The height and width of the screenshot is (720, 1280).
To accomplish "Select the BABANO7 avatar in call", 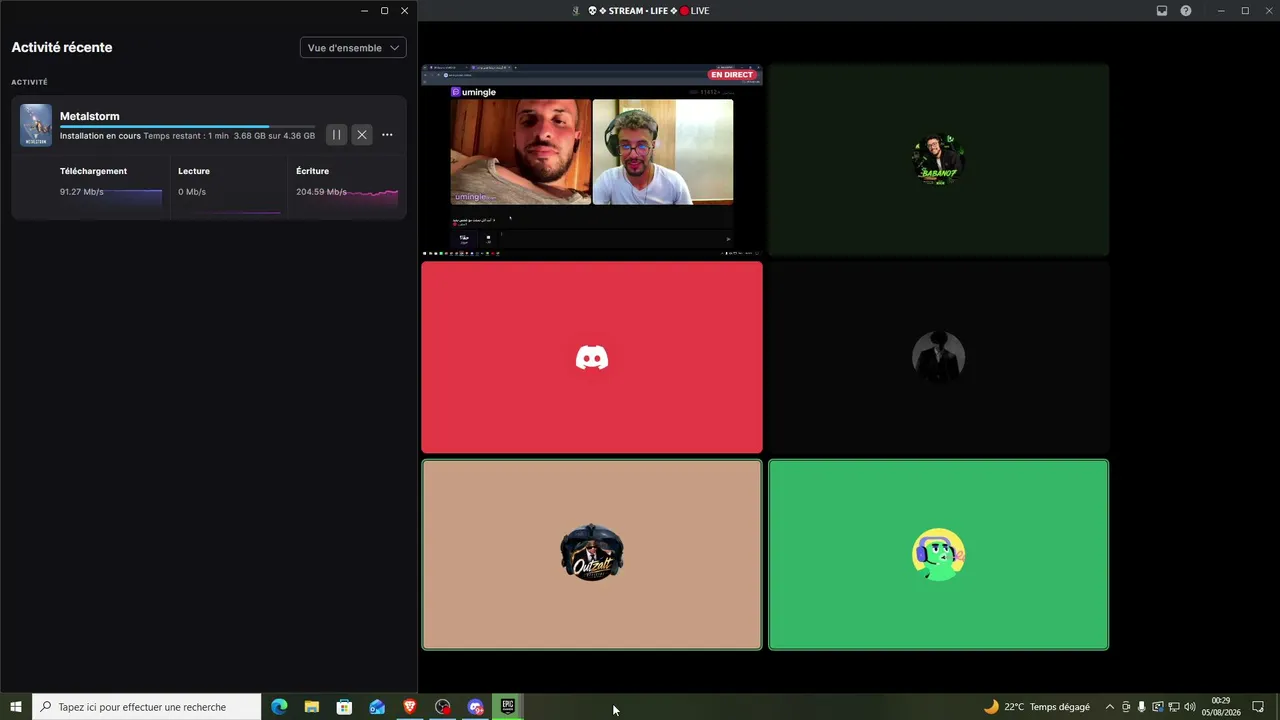I will (x=938, y=160).
